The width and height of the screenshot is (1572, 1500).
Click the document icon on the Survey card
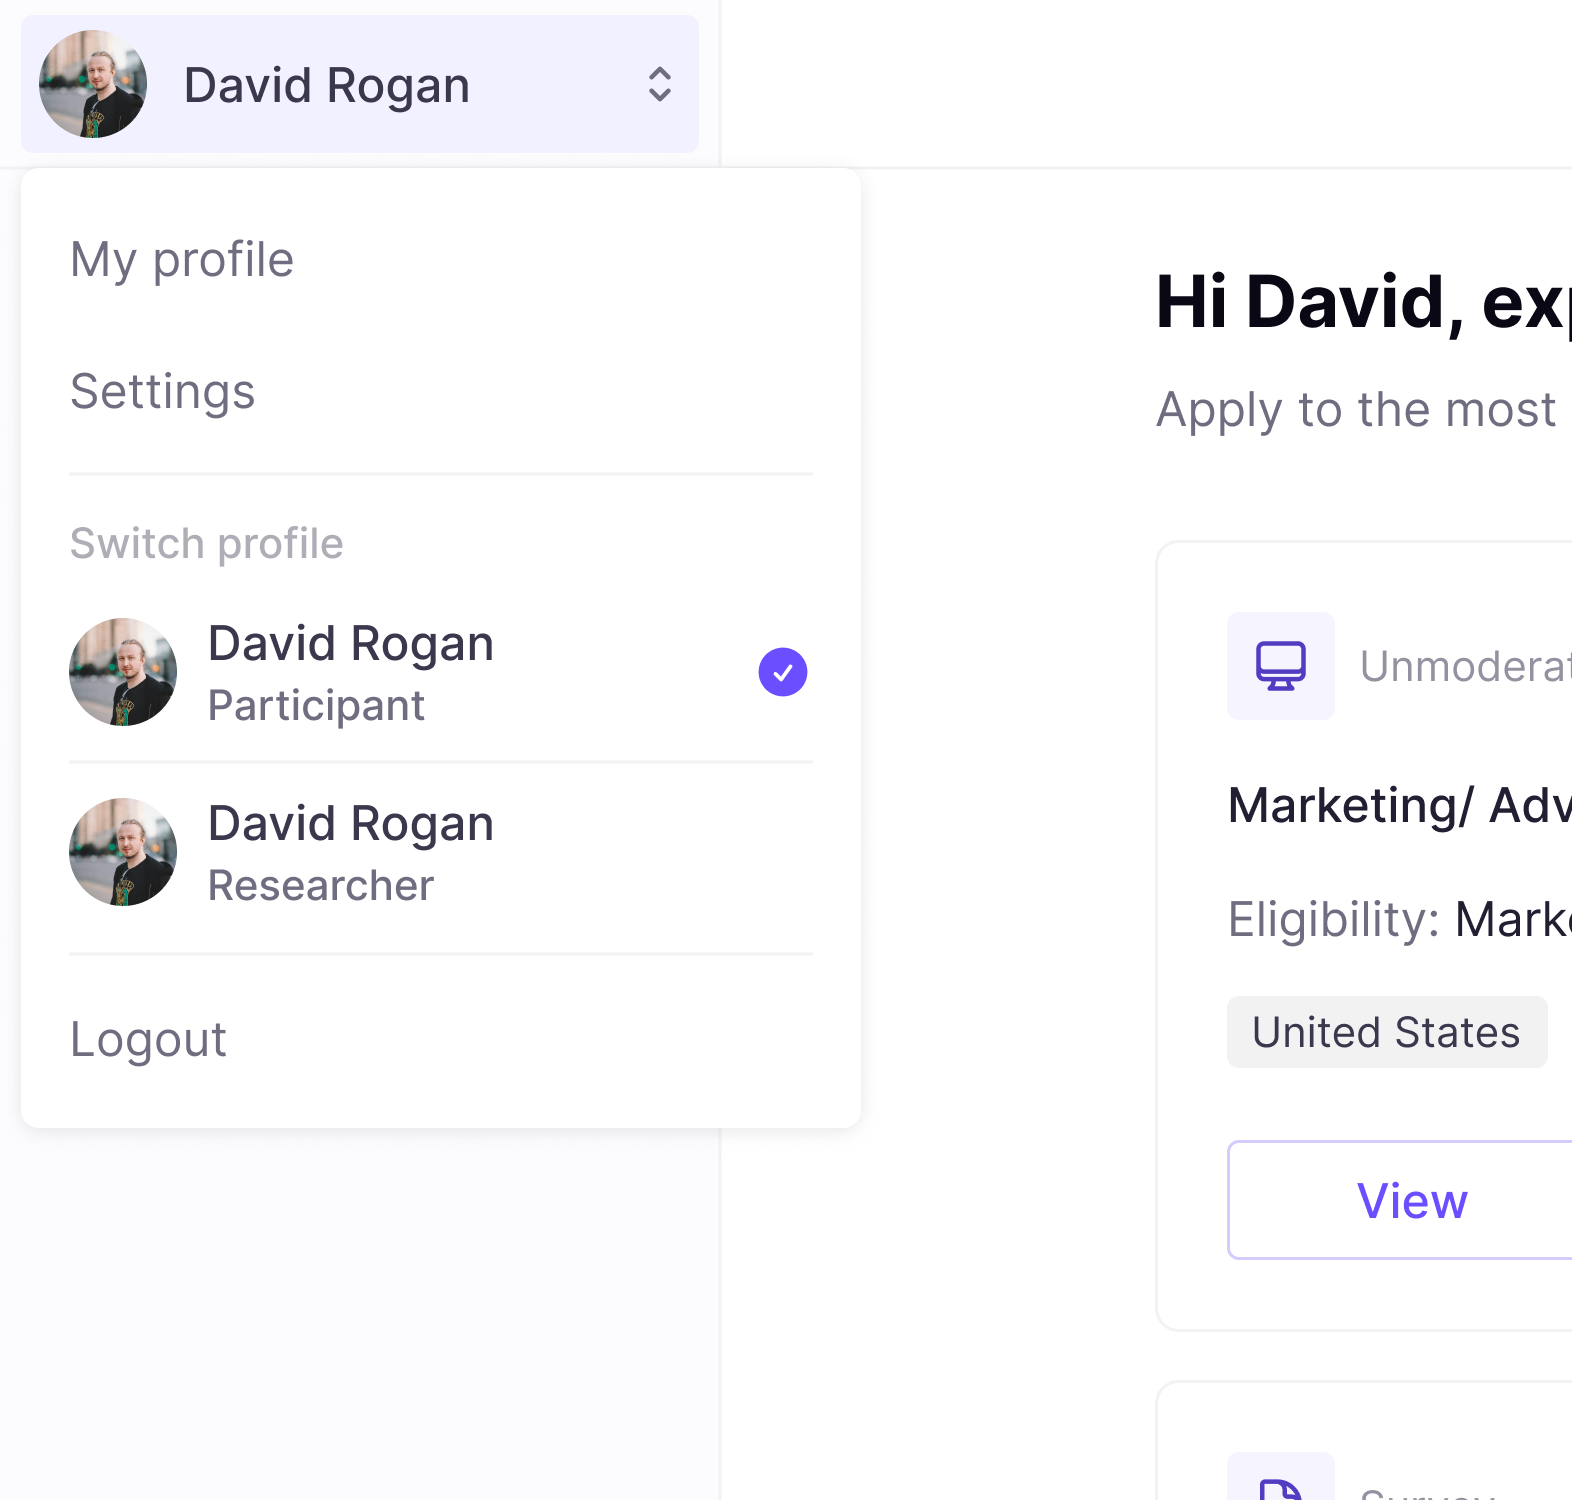coord(1281,1478)
